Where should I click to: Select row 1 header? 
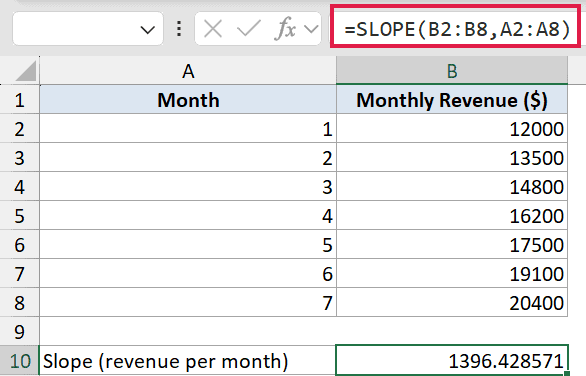click(19, 99)
